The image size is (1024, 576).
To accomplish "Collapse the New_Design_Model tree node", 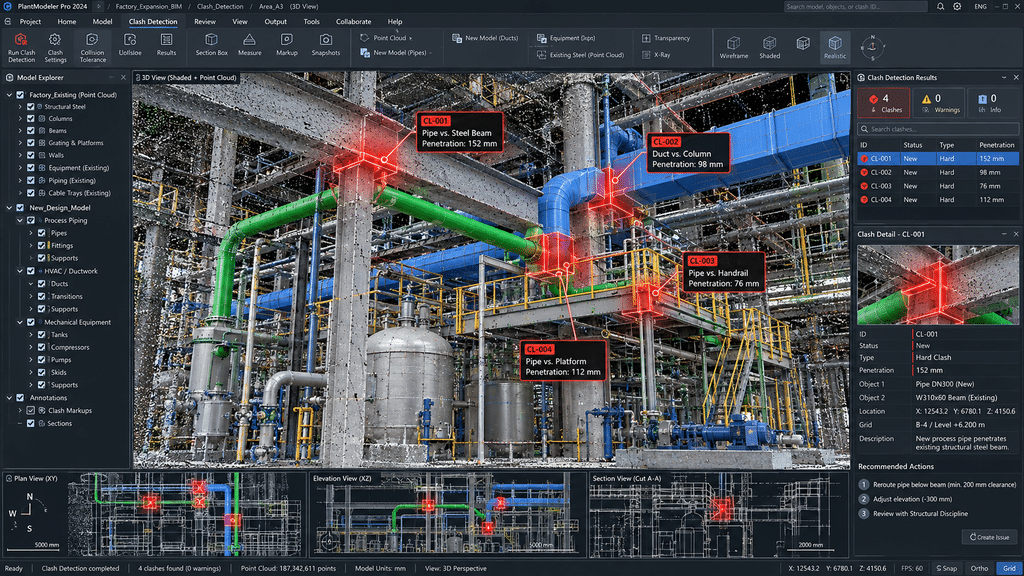I will pos(9,208).
